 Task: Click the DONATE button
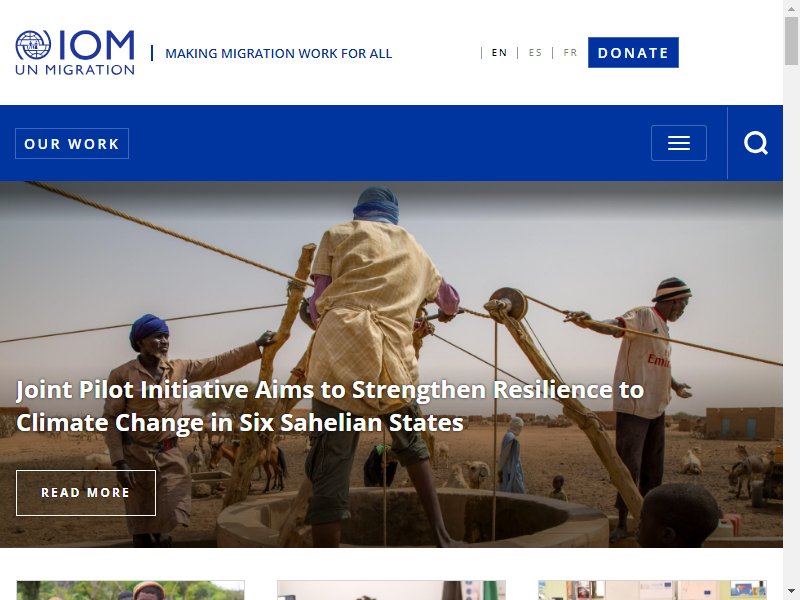pyautogui.click(x=633, y=53)
